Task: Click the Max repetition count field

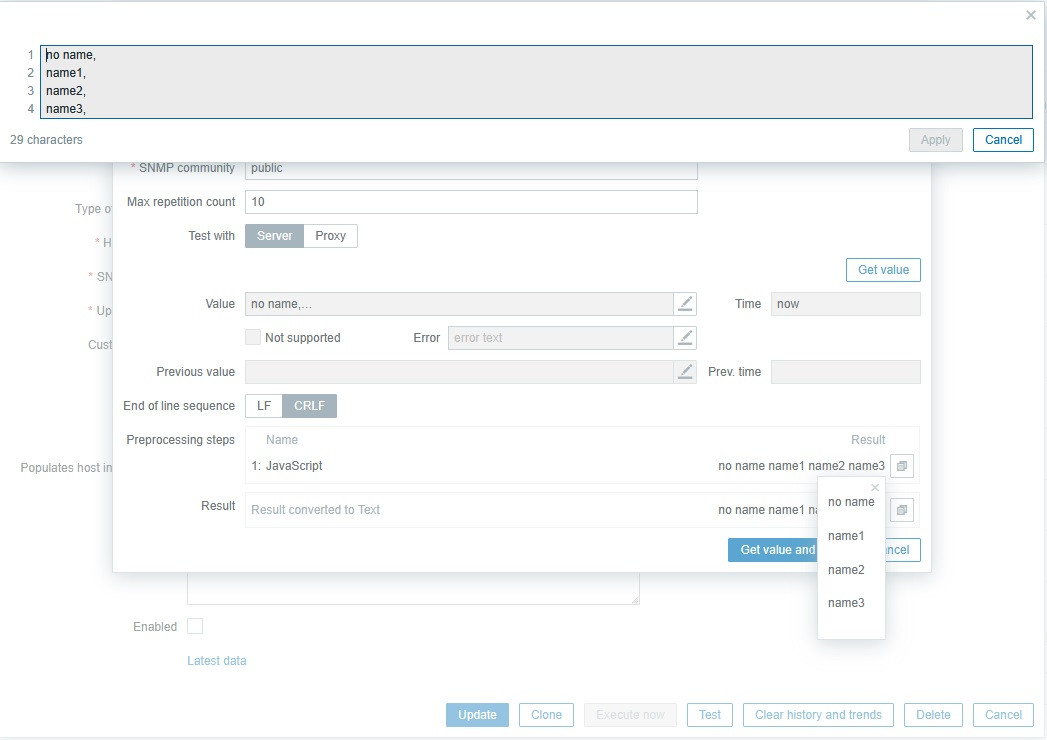Action: click(x=470, y=202)
